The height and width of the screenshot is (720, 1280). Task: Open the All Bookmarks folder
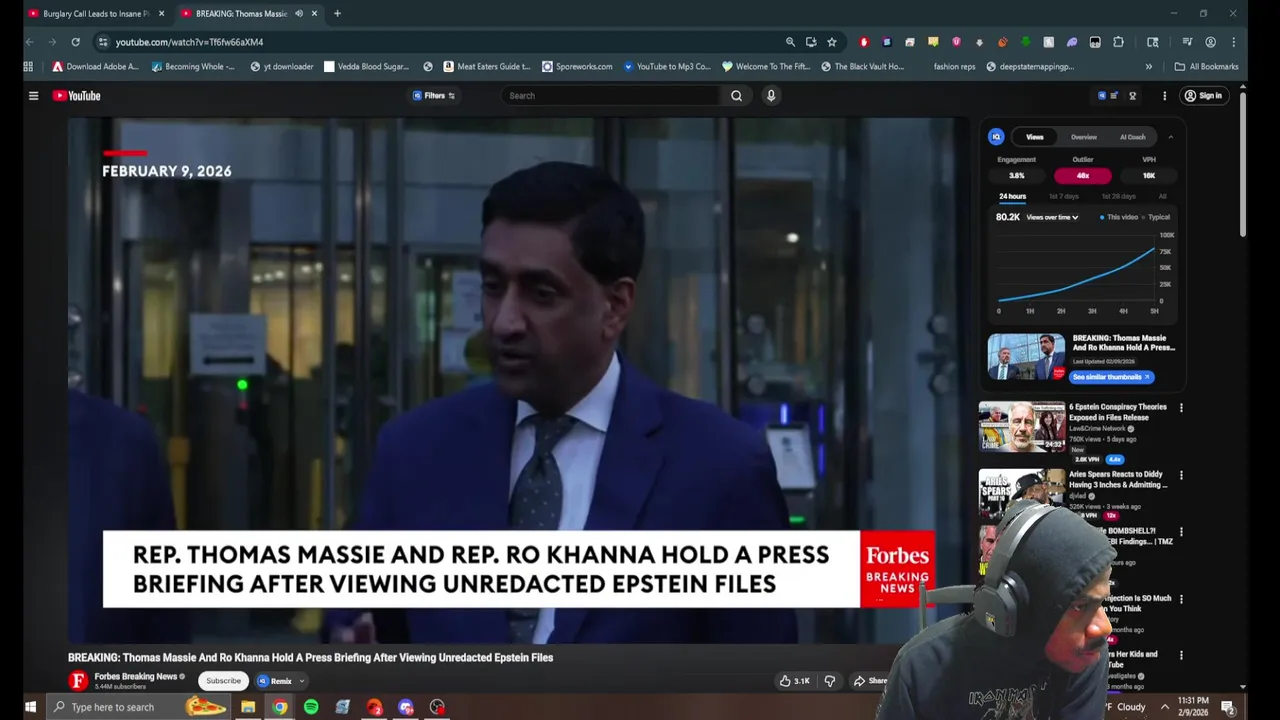(1206, 67)
